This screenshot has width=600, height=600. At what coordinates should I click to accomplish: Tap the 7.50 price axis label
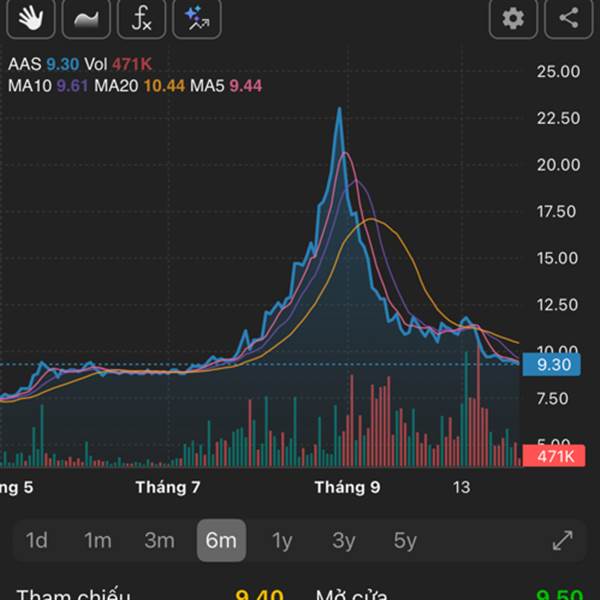(x=552, y=399)
